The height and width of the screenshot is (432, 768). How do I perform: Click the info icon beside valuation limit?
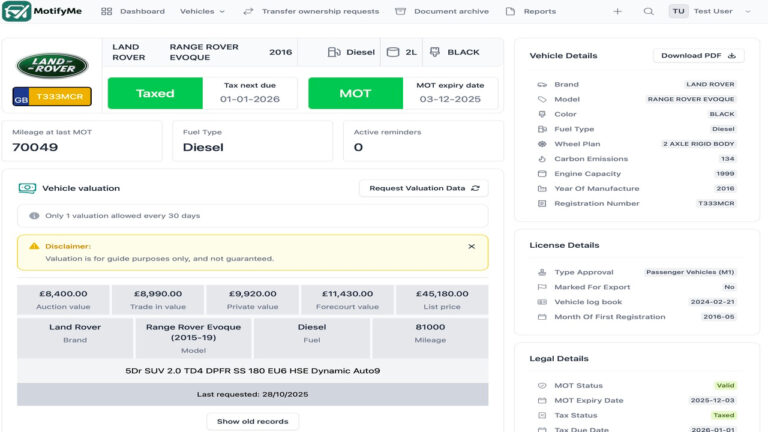[x=34, y=216]
